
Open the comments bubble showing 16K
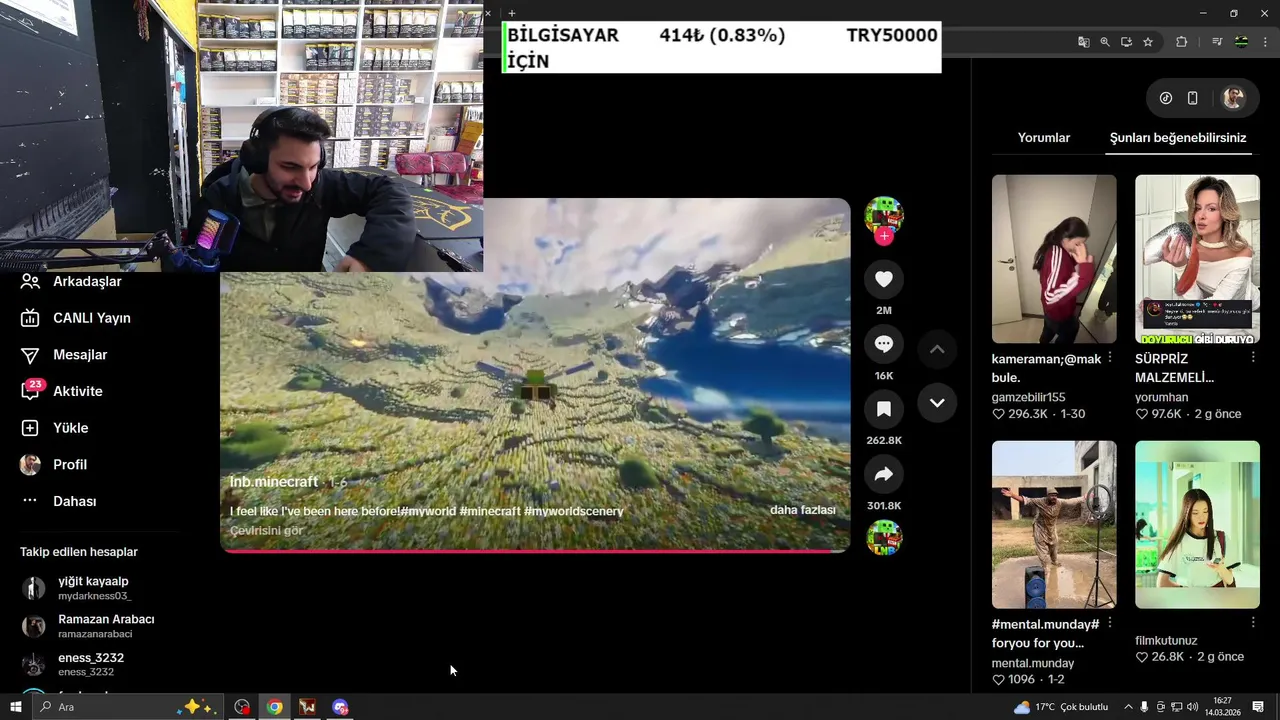(x=884, y=344)
